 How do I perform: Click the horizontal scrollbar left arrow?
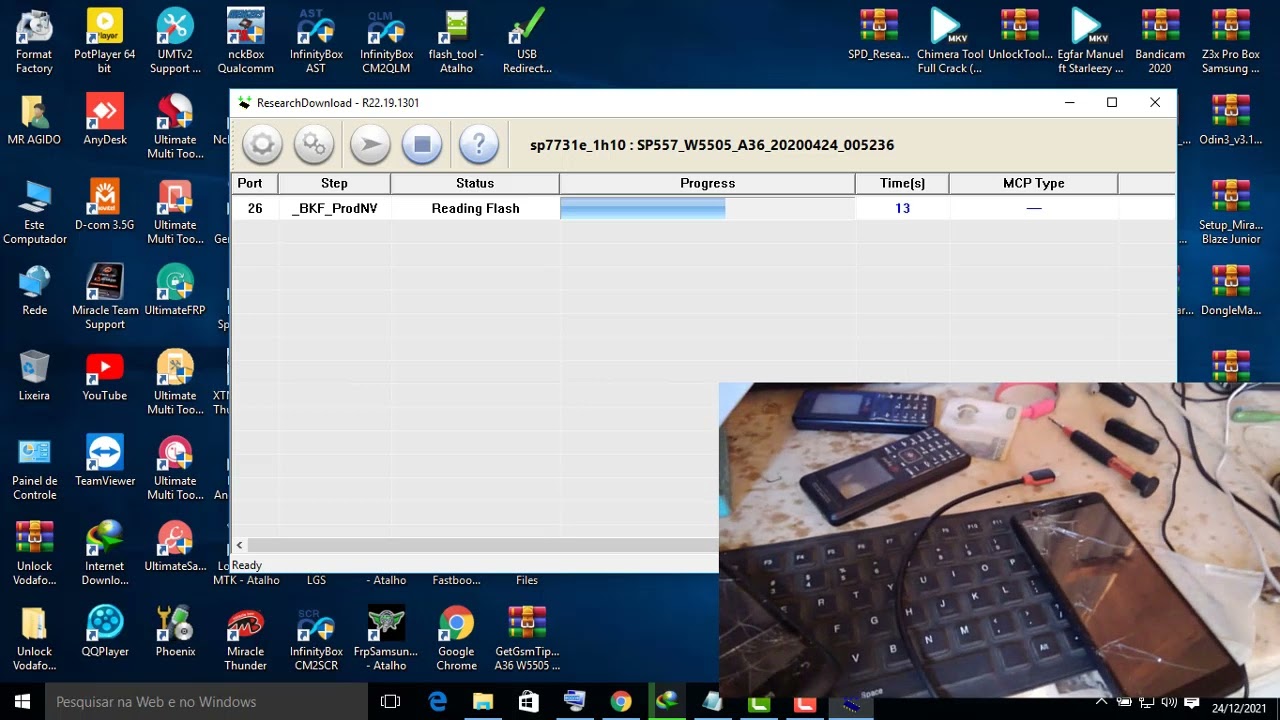pyautogui.click(x=239, y=545)
